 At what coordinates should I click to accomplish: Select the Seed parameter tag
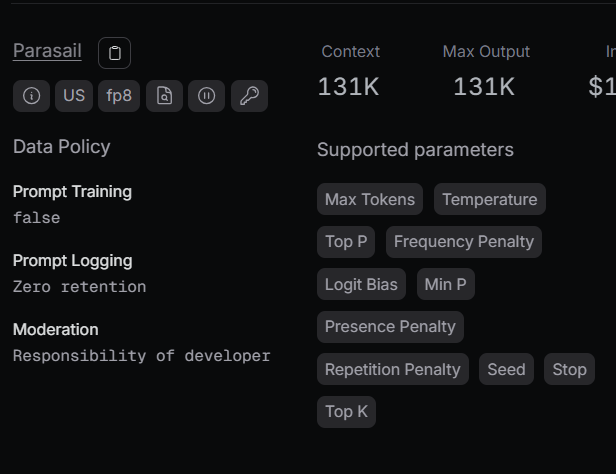tap(506, 369)
